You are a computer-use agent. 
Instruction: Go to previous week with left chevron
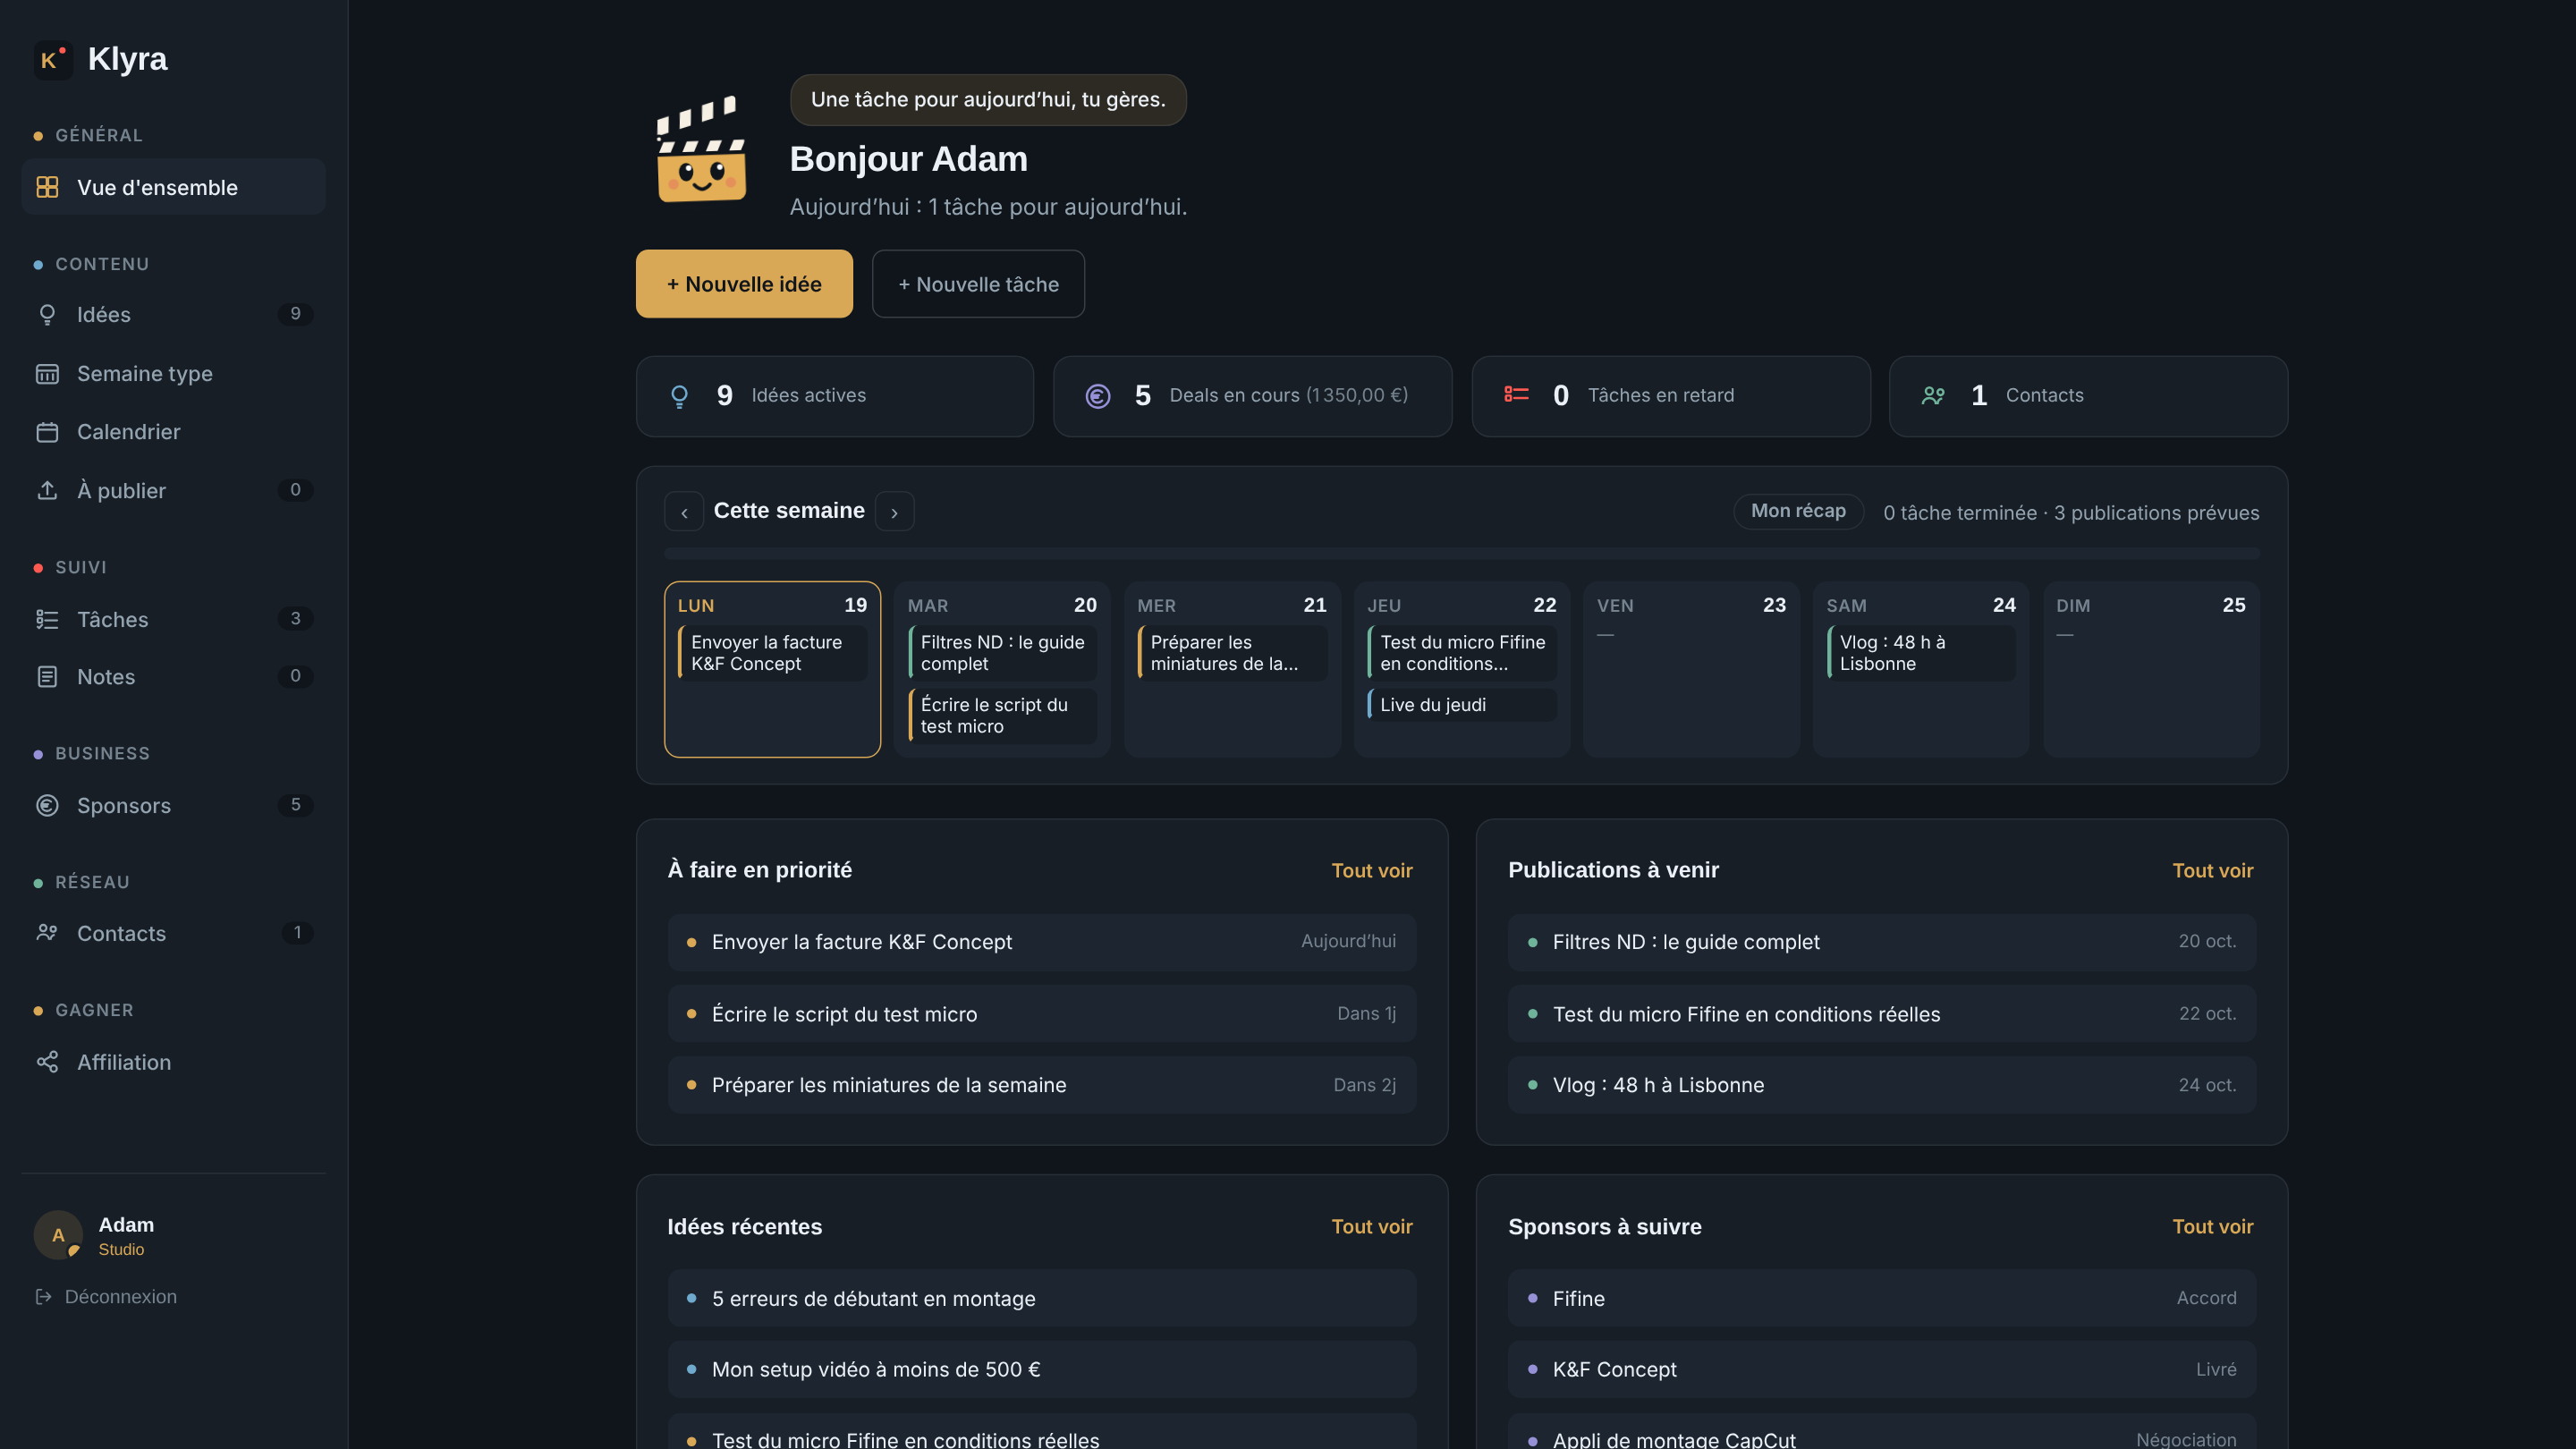point(684,511)
